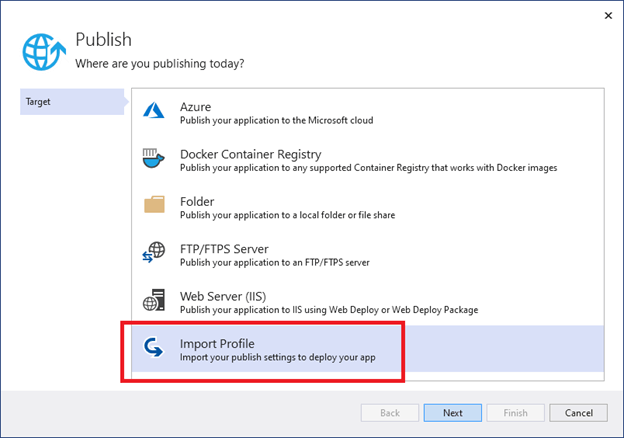624x438 pixels.
Task: Pick the Folder publish target label
Action: tap(197, 200)
